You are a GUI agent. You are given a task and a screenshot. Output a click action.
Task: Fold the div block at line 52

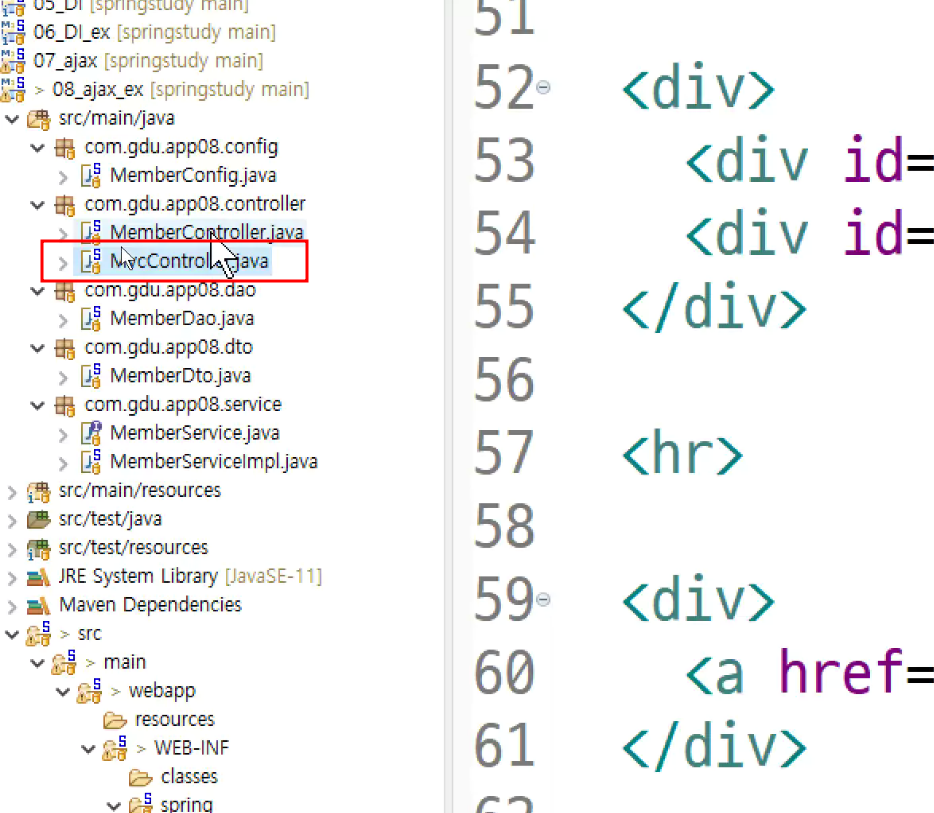tap(543, 88)
